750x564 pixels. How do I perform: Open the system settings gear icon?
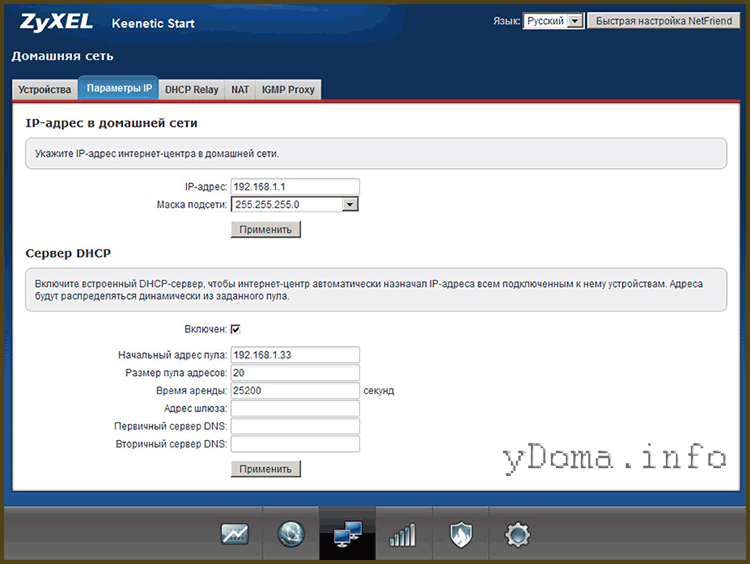click(517, 534)
